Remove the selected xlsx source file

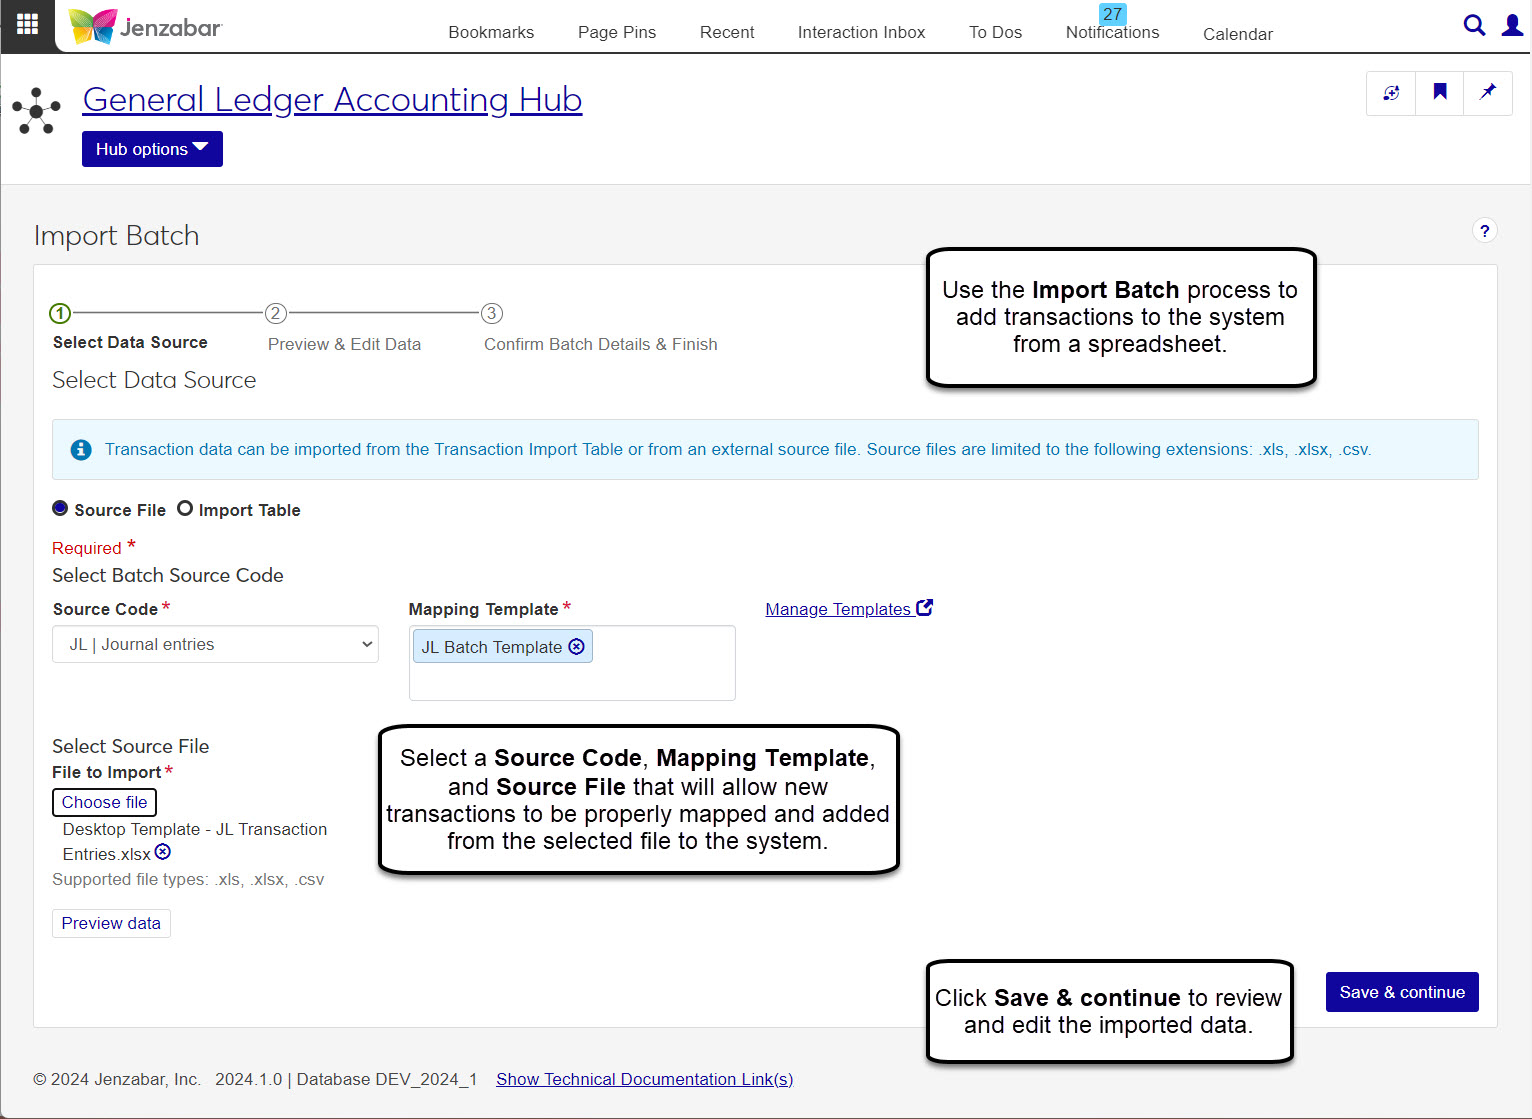click(x=163, y=852)
